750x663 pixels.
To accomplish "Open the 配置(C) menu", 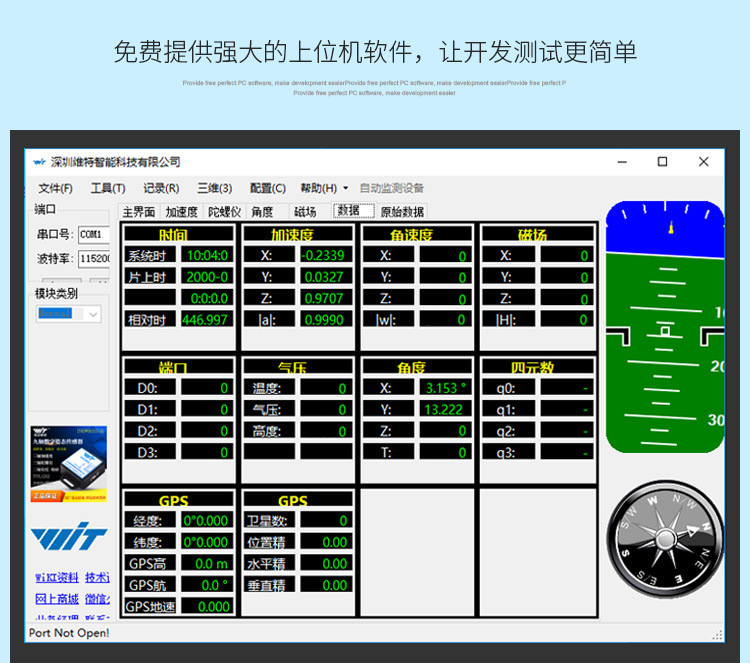I will pyautogui.click(x=268, y=188).
